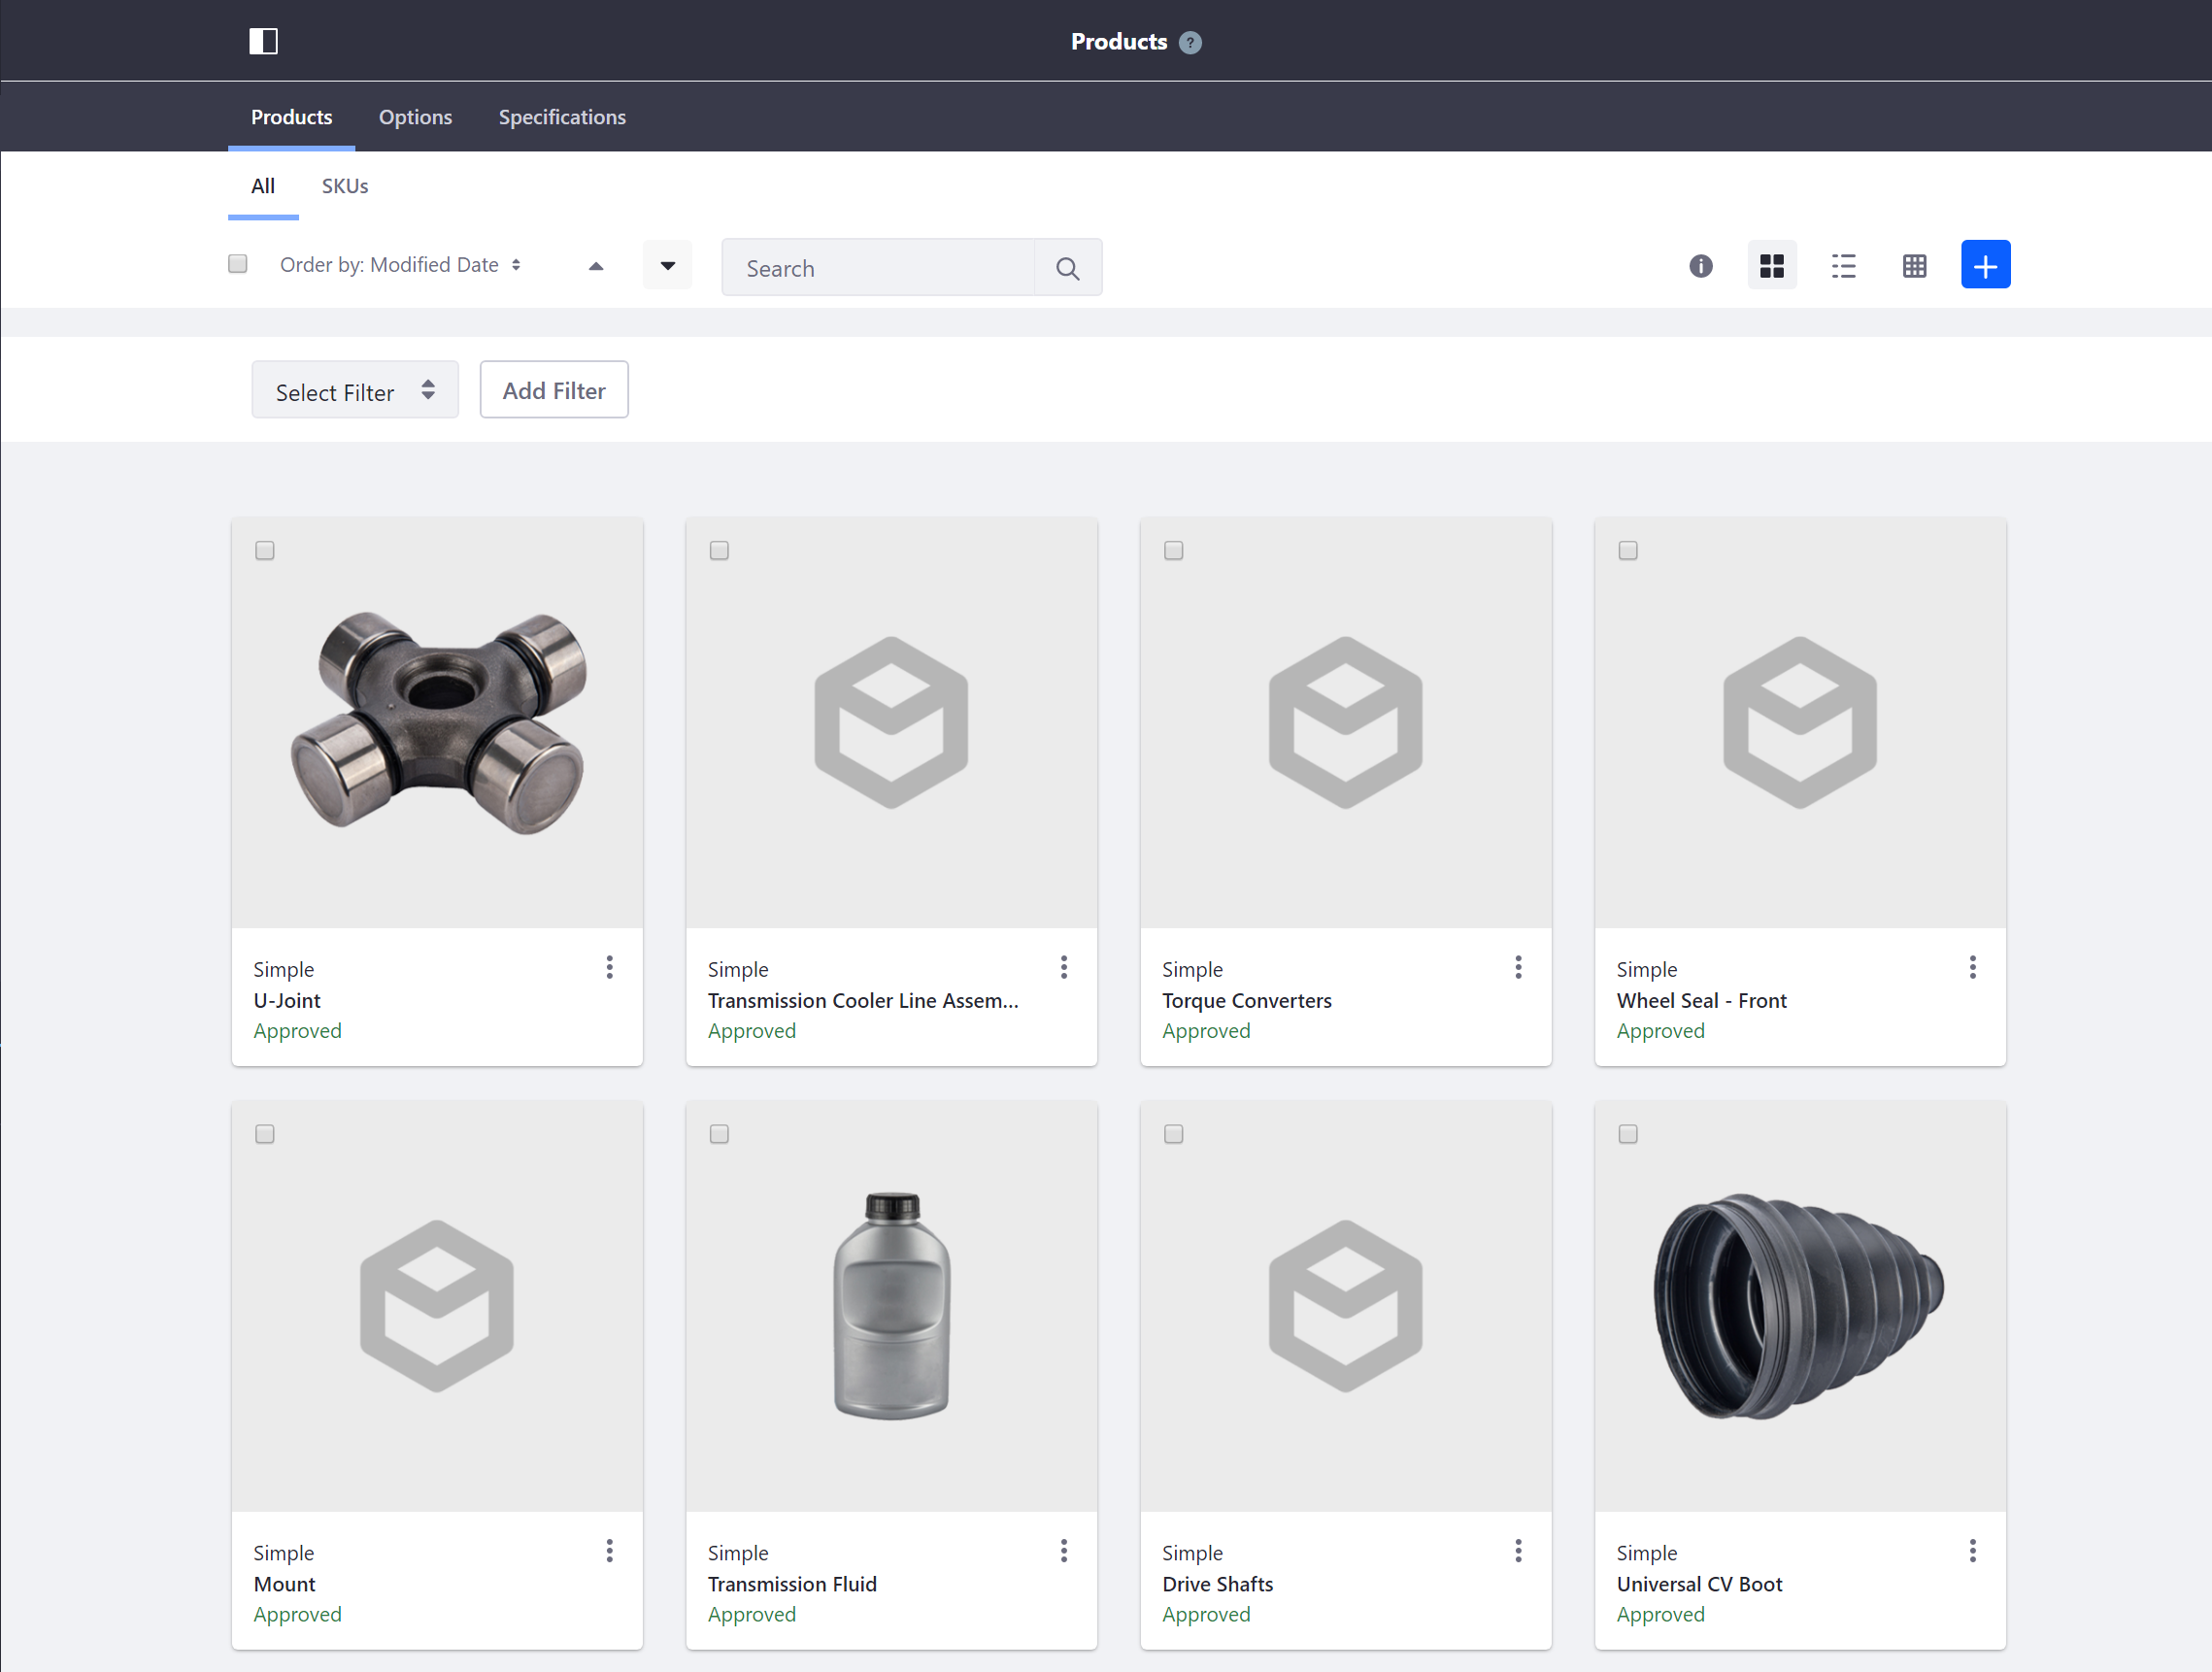This screenshot has height=1672, width=2212.
Task: Click the add new product icon
Action: 1986,265
